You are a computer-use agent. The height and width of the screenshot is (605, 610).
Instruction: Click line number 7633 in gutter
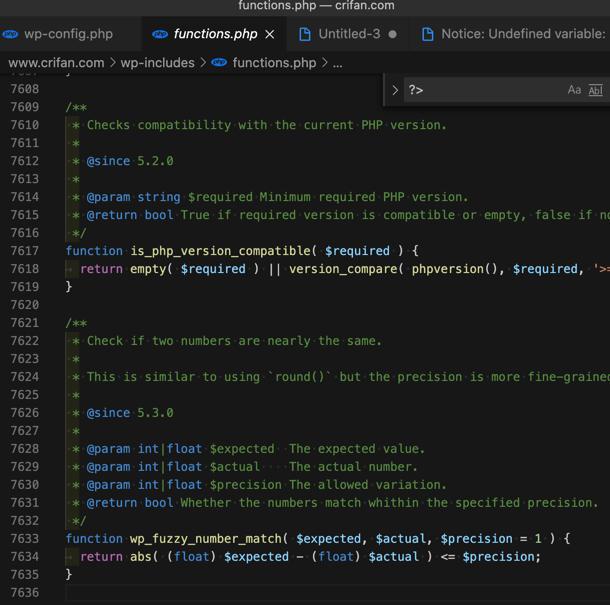point(25,538)
